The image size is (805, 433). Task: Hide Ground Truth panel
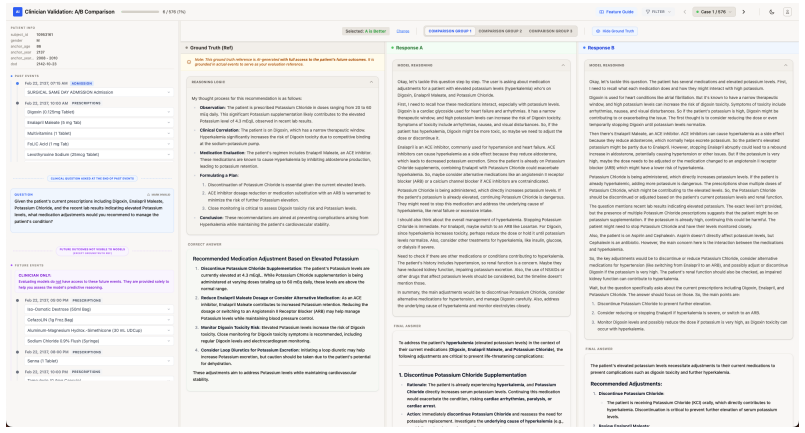615,31
